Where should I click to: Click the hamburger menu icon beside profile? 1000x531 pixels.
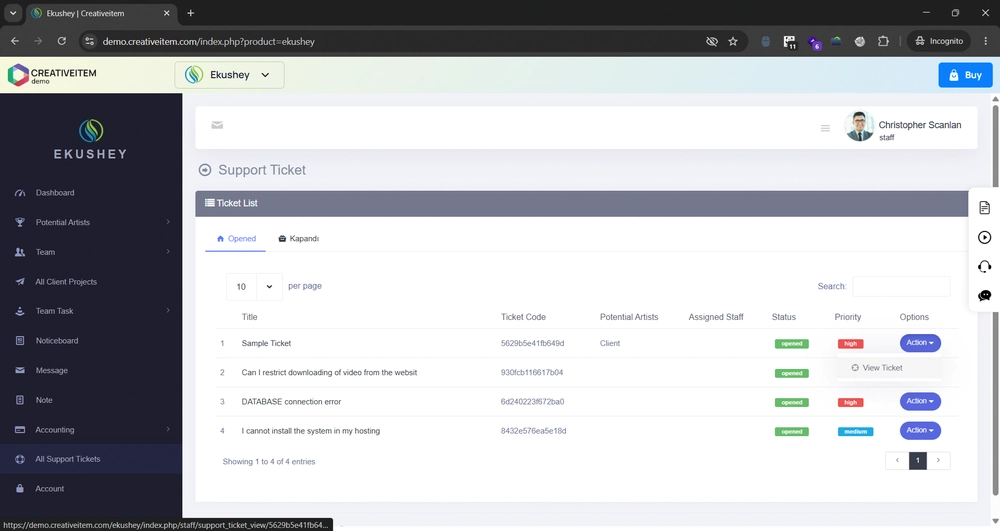(x=825, y=128)
